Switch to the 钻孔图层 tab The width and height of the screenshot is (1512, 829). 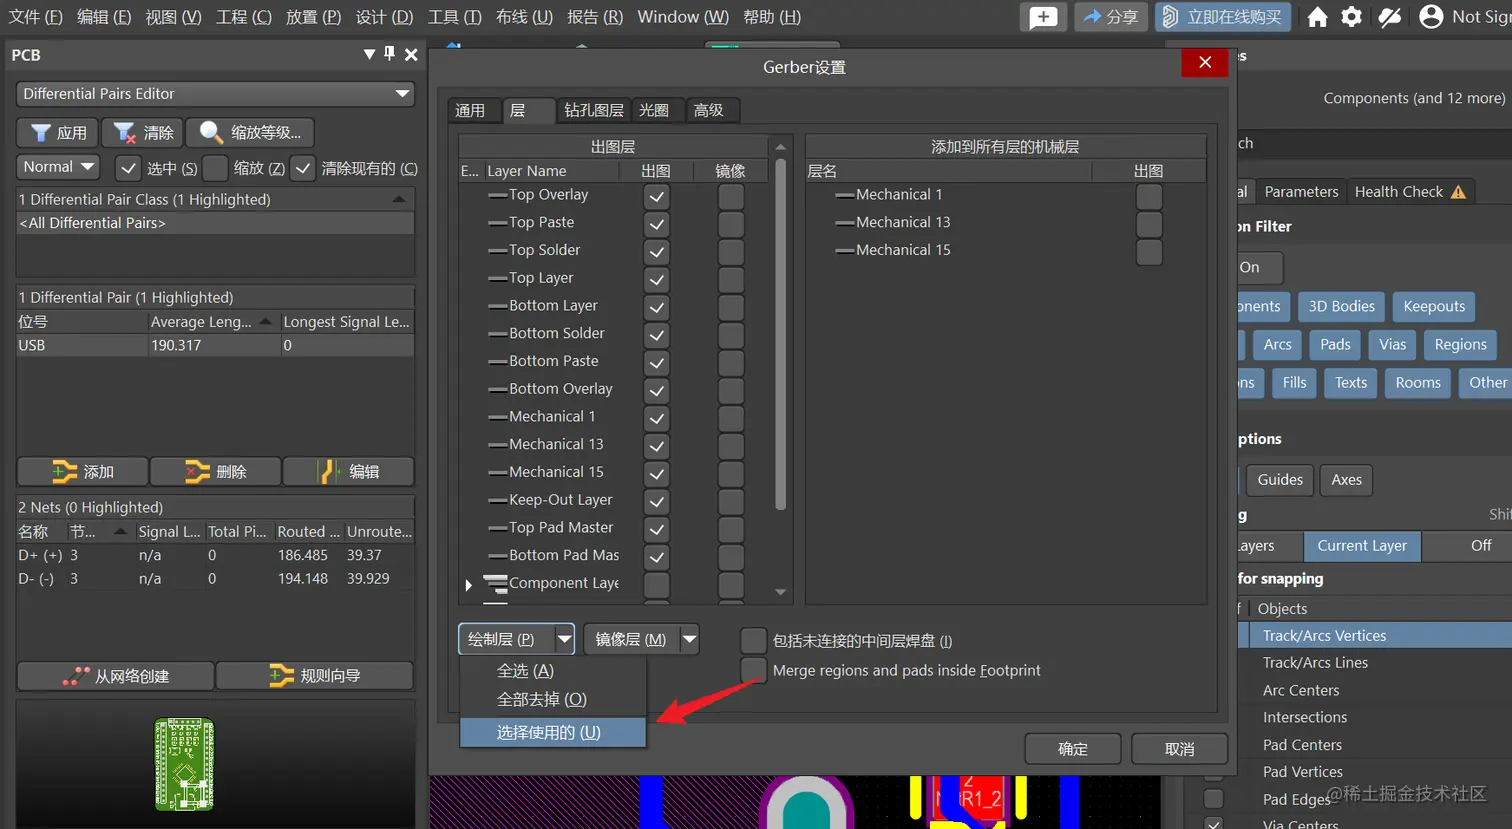click(593, 110)
